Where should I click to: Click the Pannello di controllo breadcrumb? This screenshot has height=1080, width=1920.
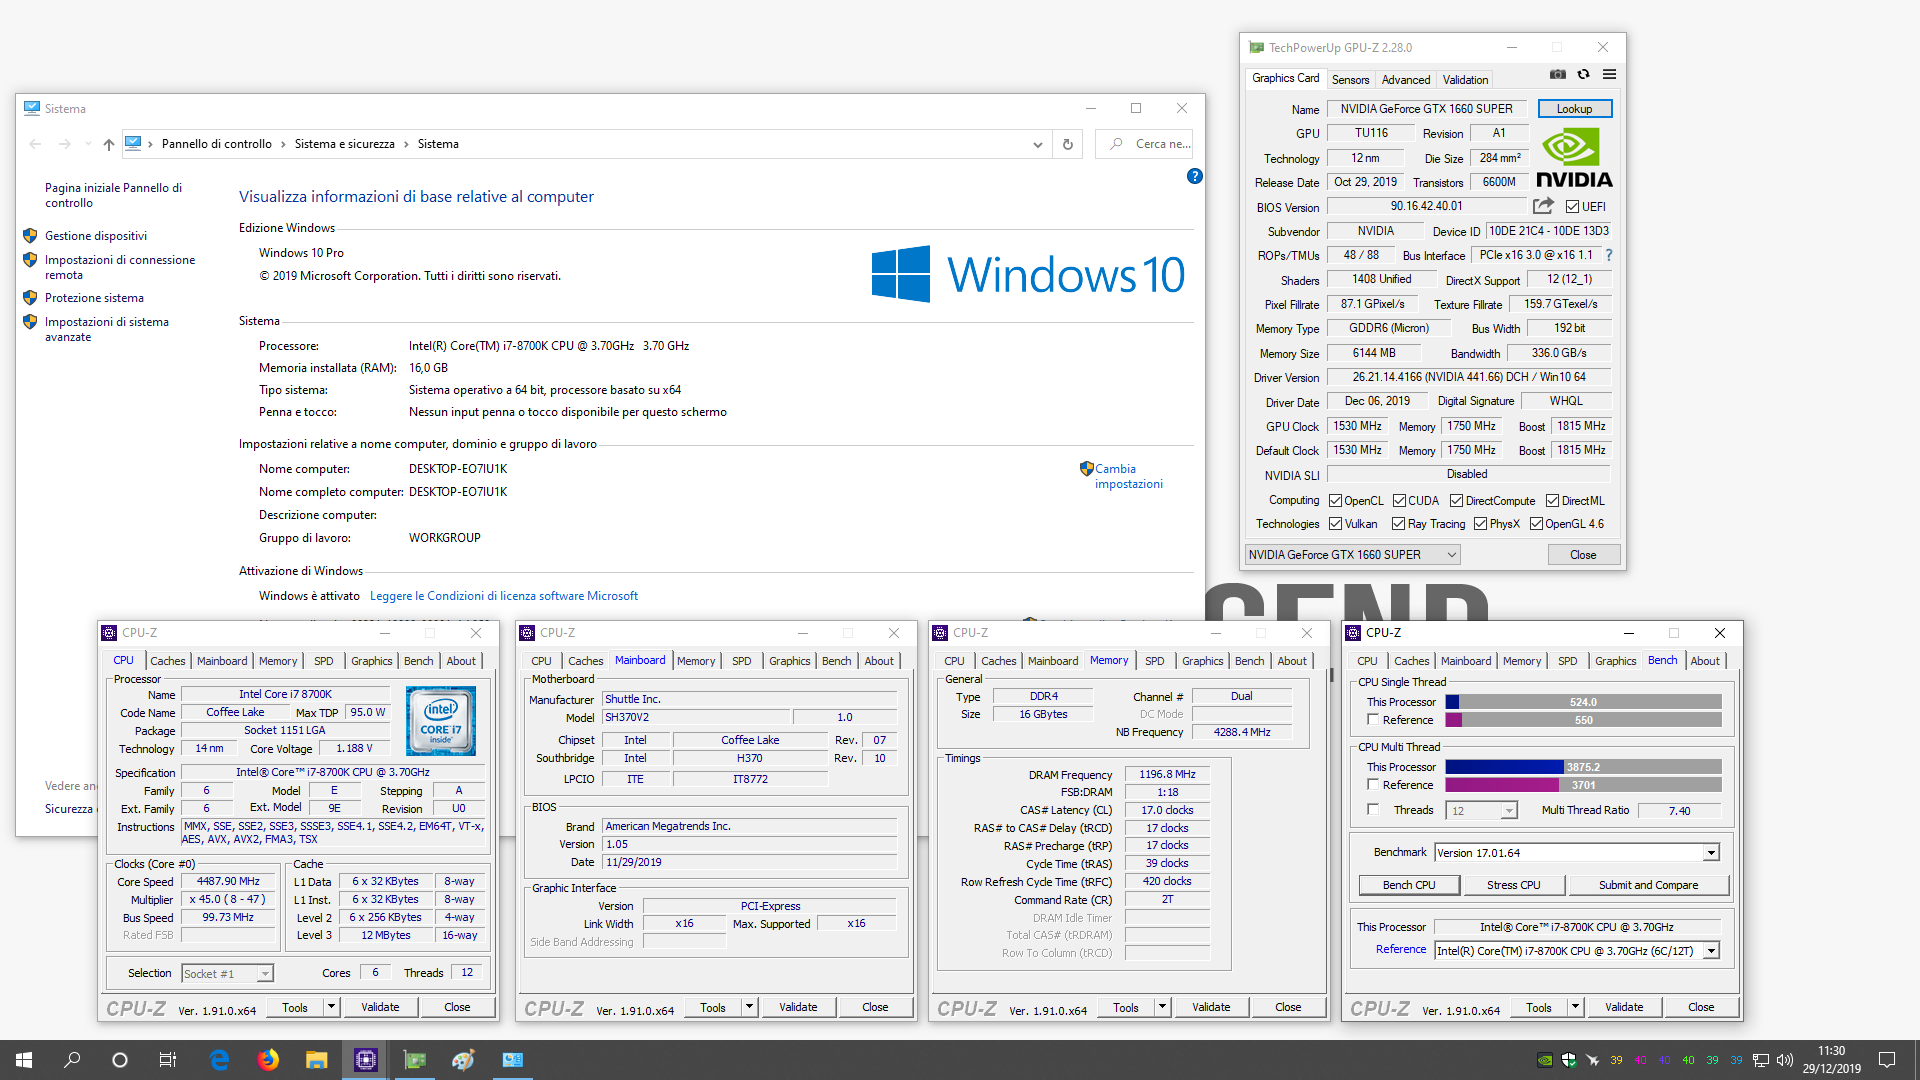click(x=217, y=144)
